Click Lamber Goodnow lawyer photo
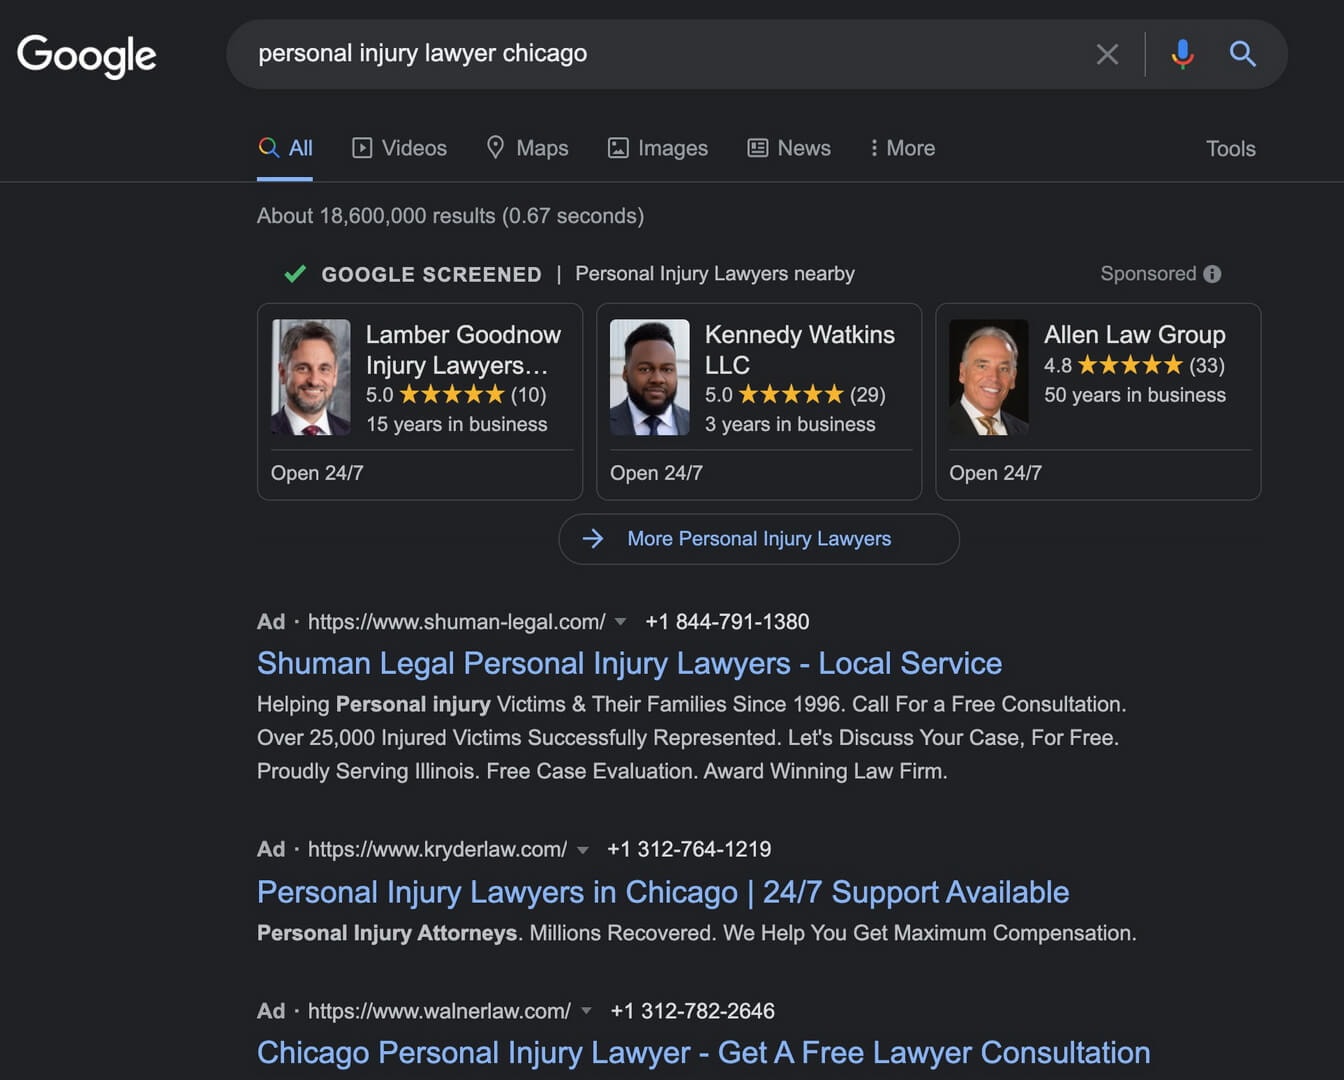Screen dimensions: 1344x1080 click(x=311, y=377)
